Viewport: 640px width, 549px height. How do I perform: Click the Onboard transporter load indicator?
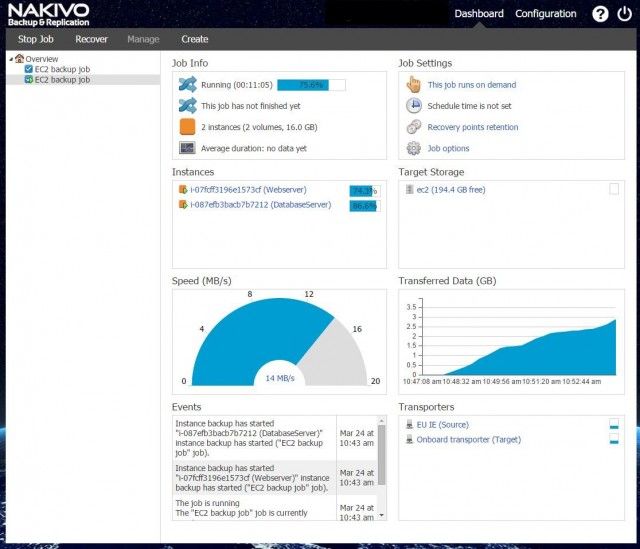coord(614,439)
